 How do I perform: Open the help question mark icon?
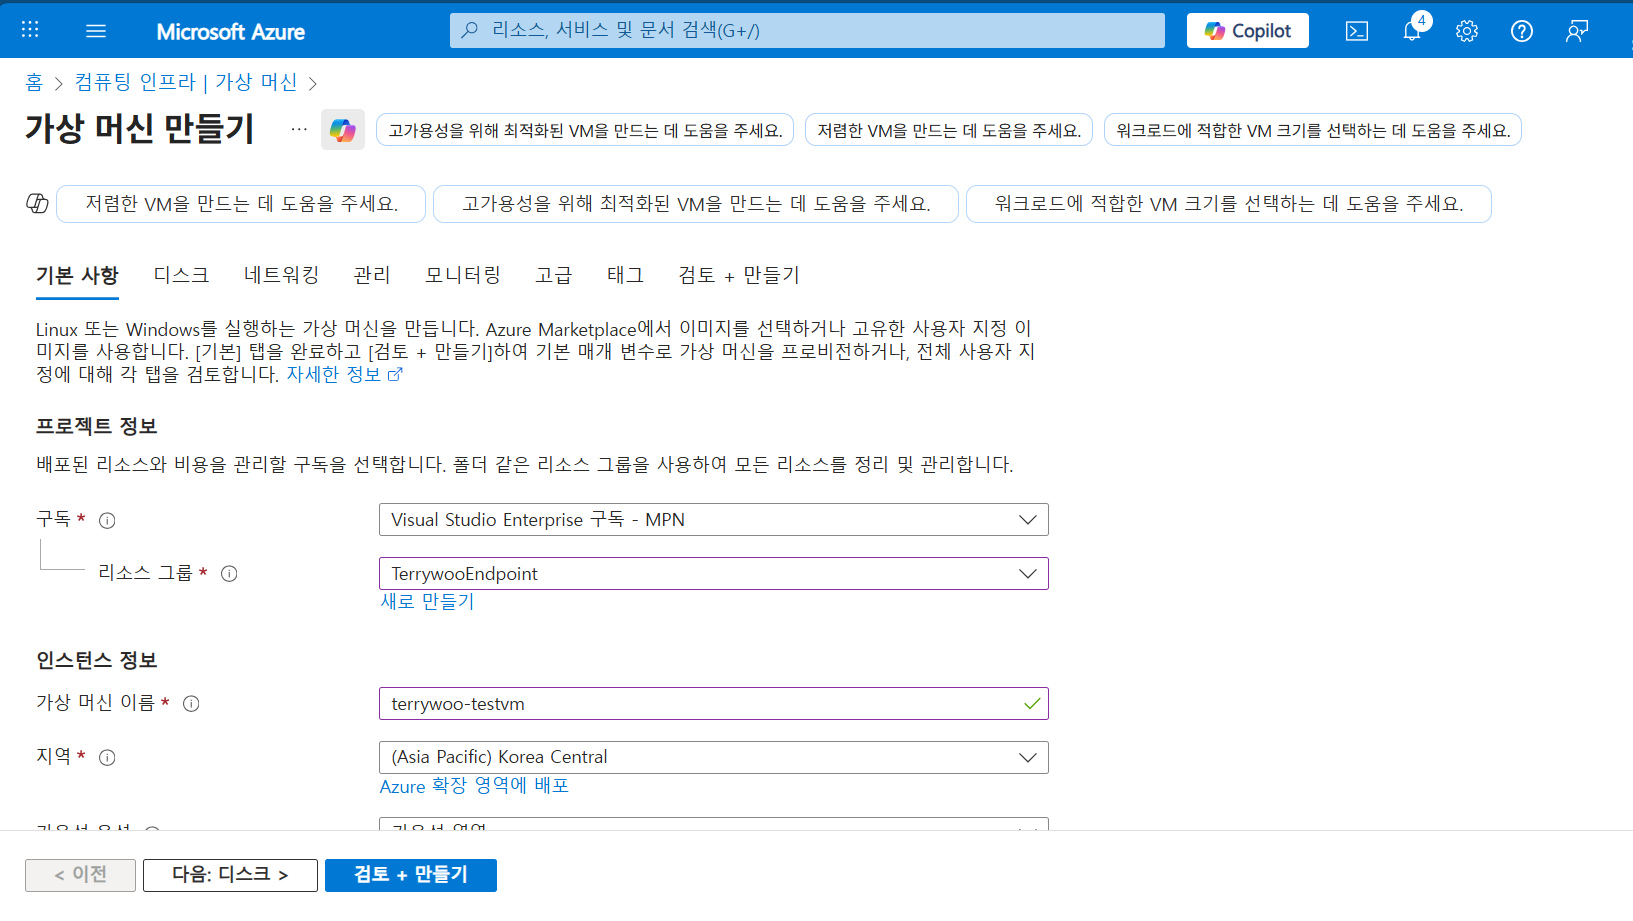1522,31
